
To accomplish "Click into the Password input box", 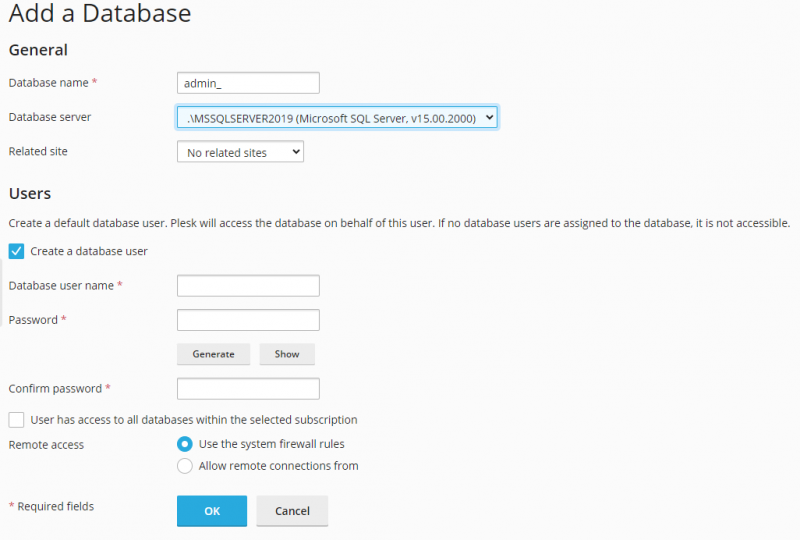I will tap(248, 320).
